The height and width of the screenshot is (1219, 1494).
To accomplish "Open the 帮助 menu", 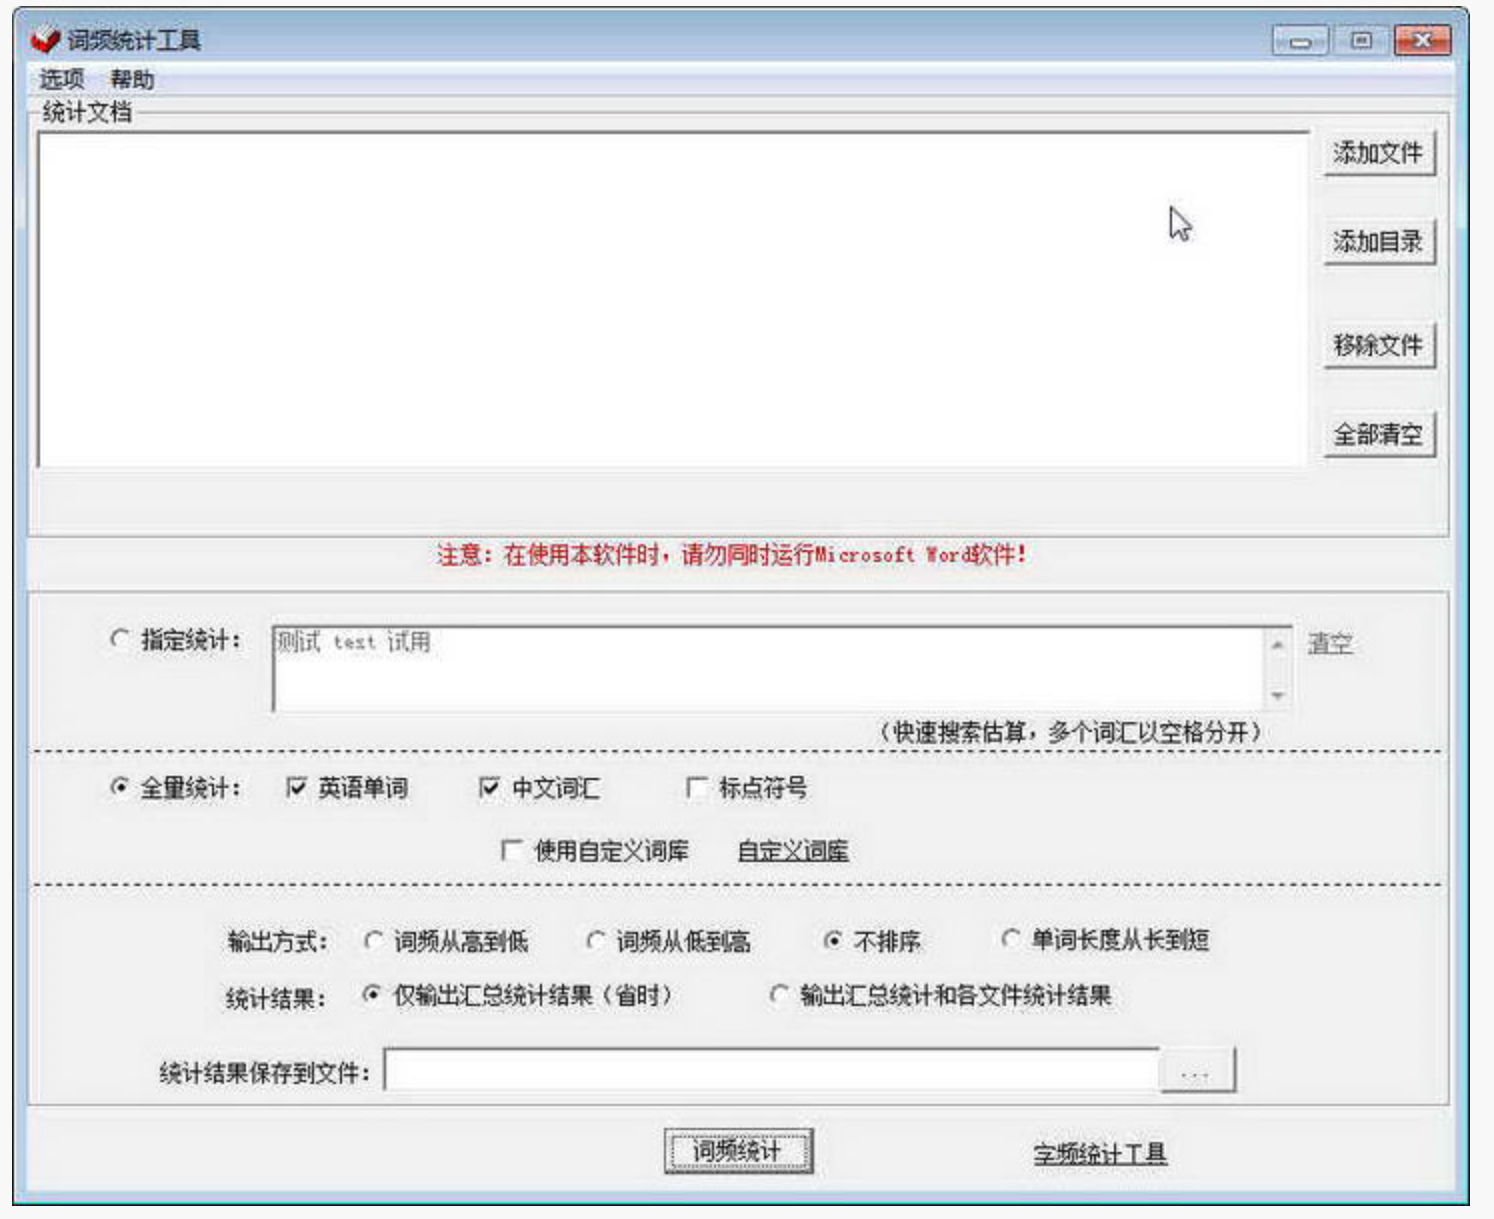I will [x=132, y=79].
